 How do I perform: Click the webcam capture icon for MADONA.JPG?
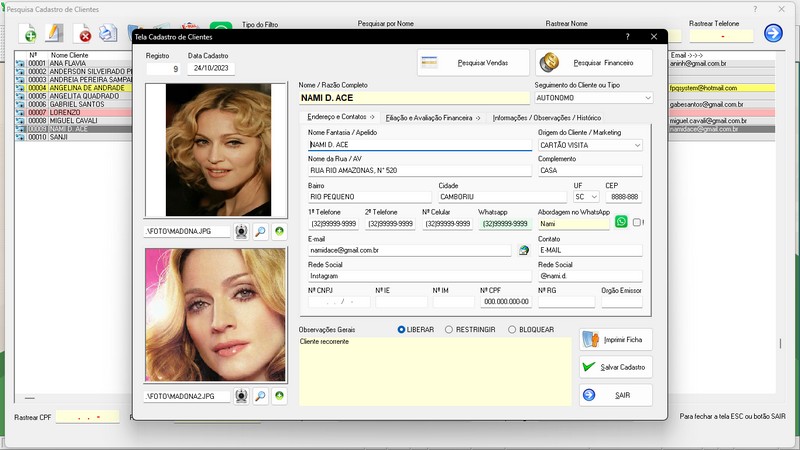(241, 231)
